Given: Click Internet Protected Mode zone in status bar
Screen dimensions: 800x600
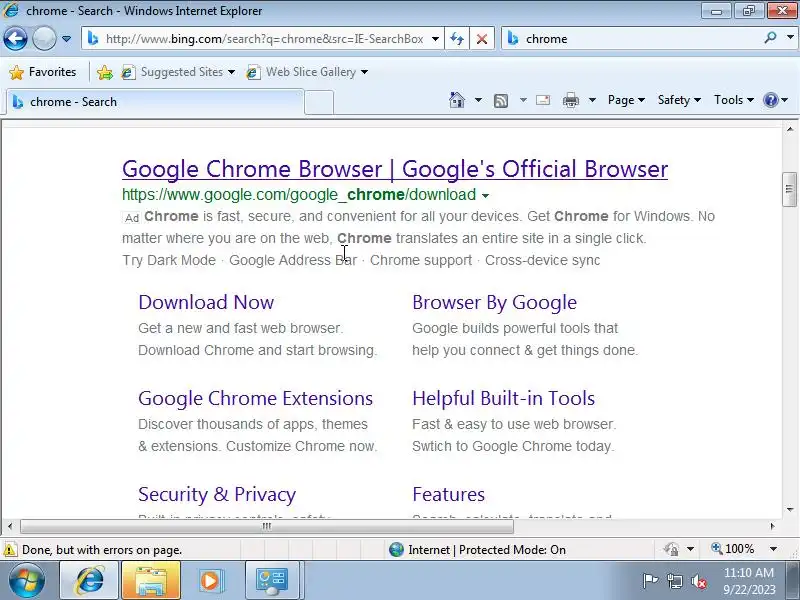Looking at the screenshot, I should click(x=477, y=549).
